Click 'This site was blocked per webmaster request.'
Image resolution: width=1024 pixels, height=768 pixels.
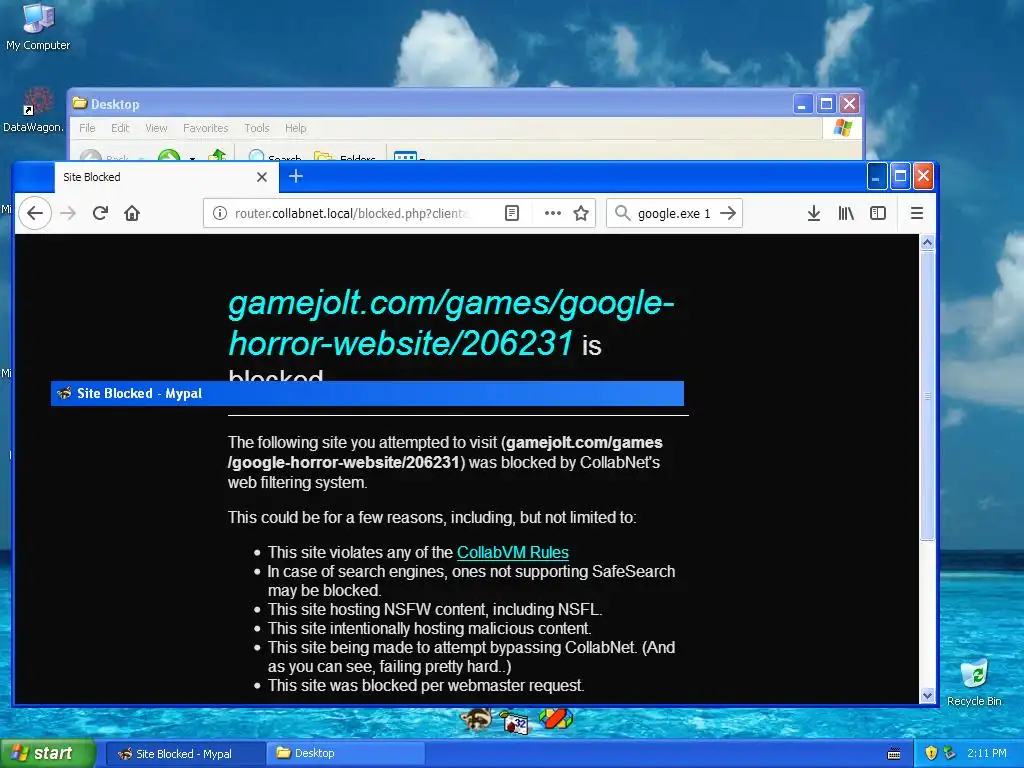tap(426, 686)
